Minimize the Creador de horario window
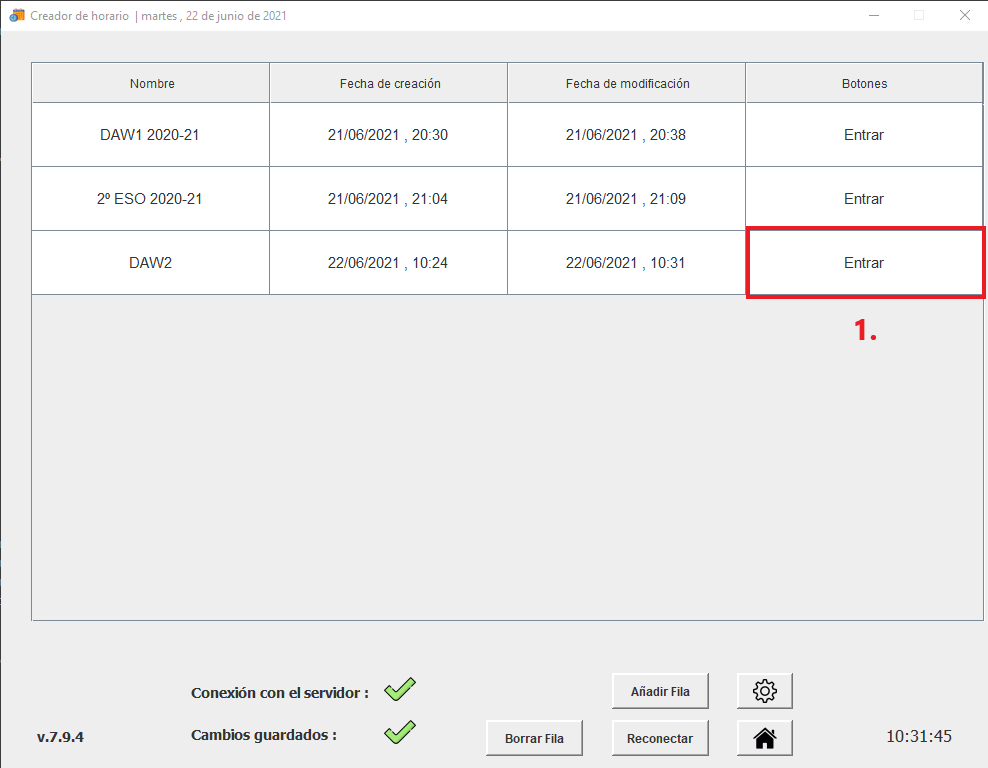988x768 pixels. click(x=874, y=15)
